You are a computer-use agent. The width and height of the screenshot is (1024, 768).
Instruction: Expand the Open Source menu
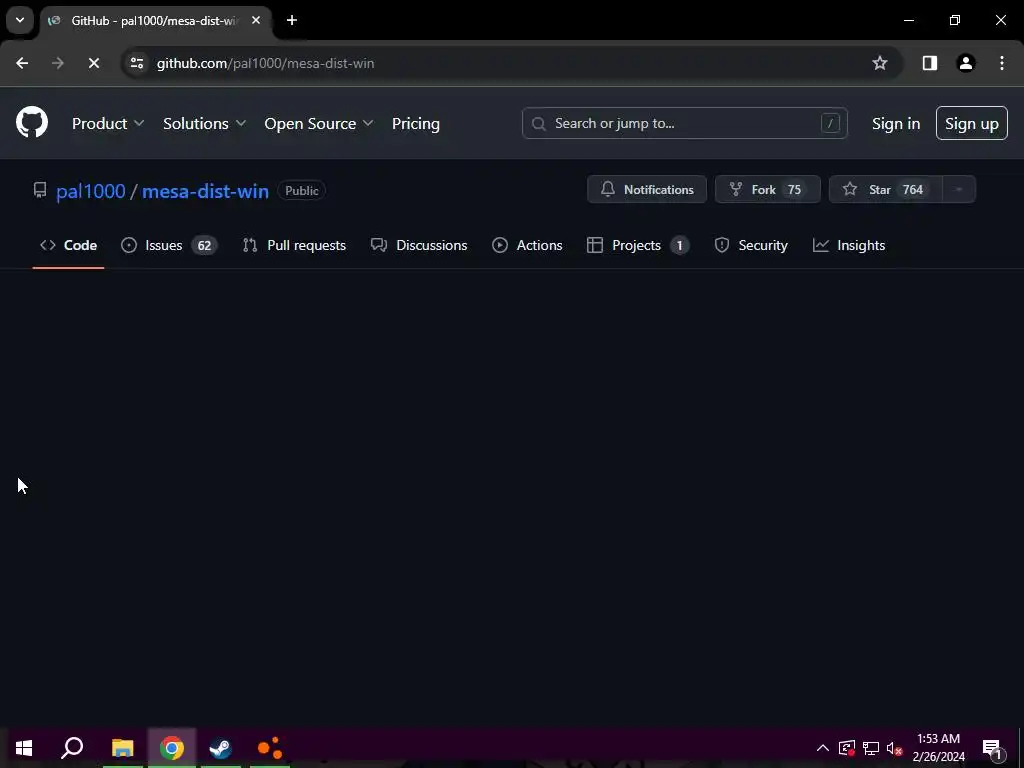(319, 123)
